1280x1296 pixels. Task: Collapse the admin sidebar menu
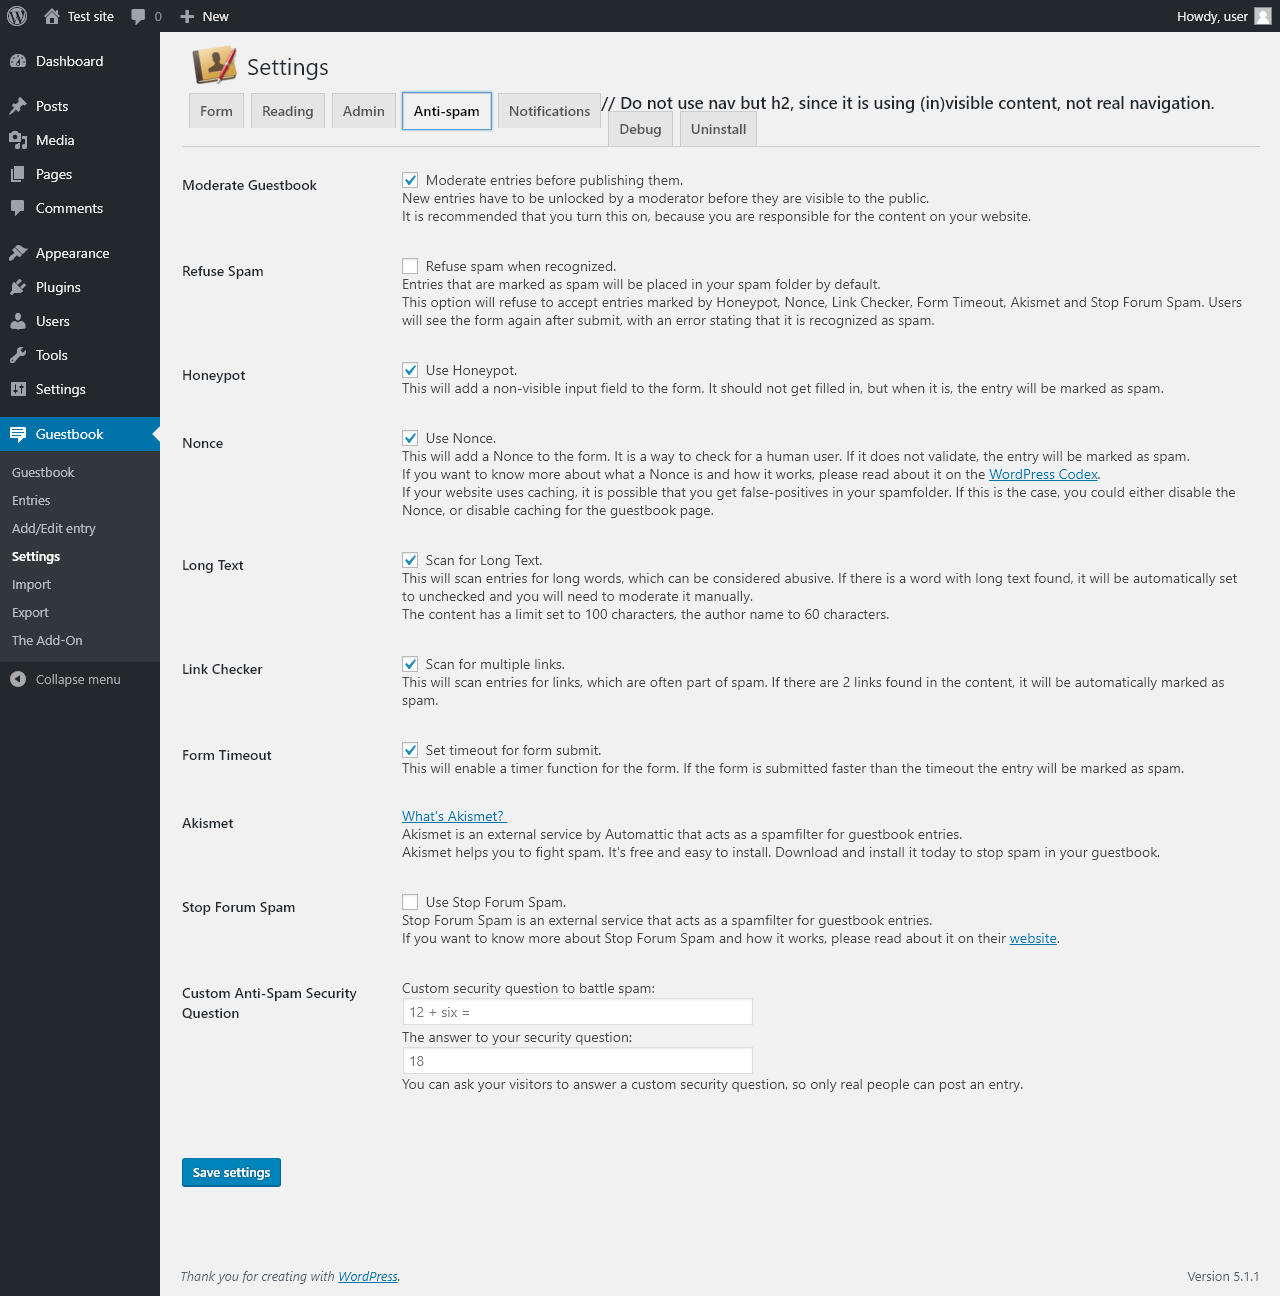(66, 679)
